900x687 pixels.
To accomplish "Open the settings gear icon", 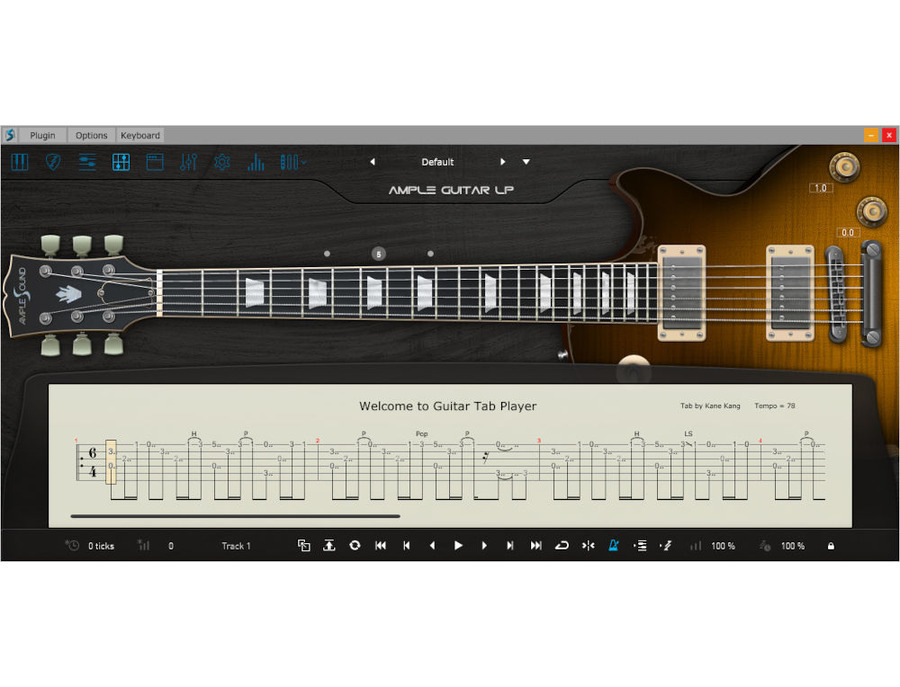I will tap(222, 162).
